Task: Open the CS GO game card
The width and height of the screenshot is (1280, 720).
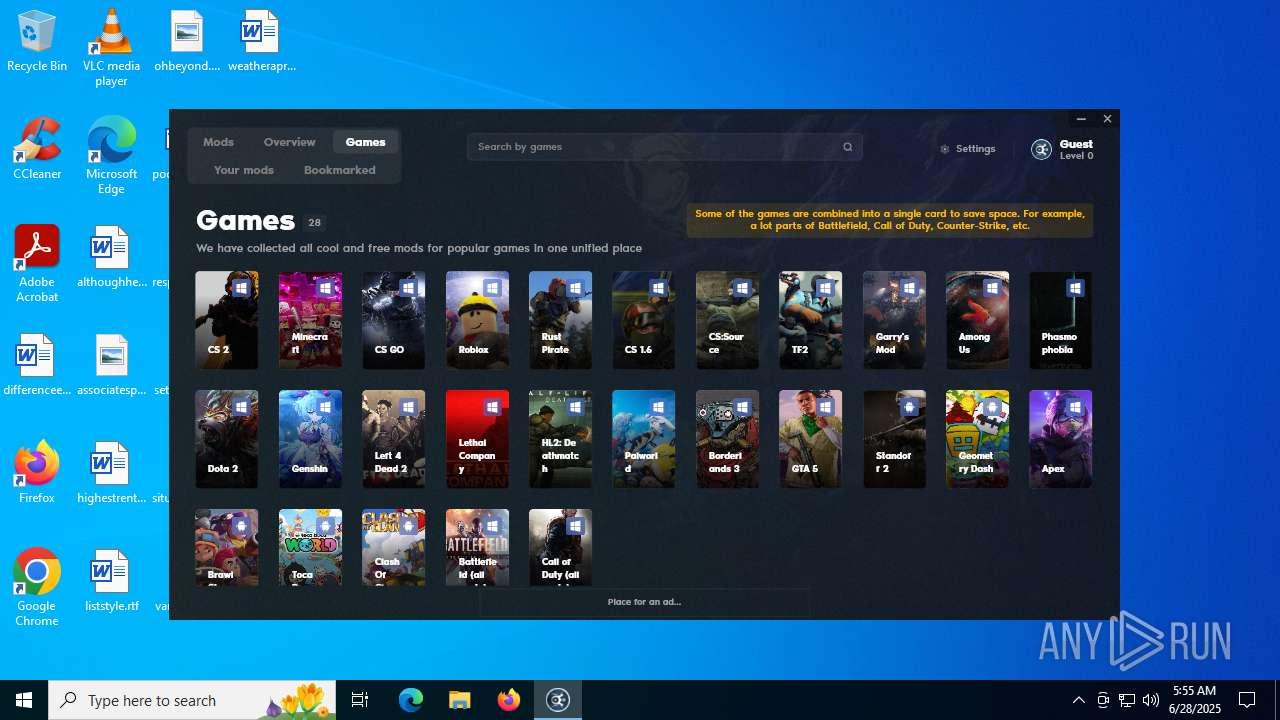Action: pos(393,320)
